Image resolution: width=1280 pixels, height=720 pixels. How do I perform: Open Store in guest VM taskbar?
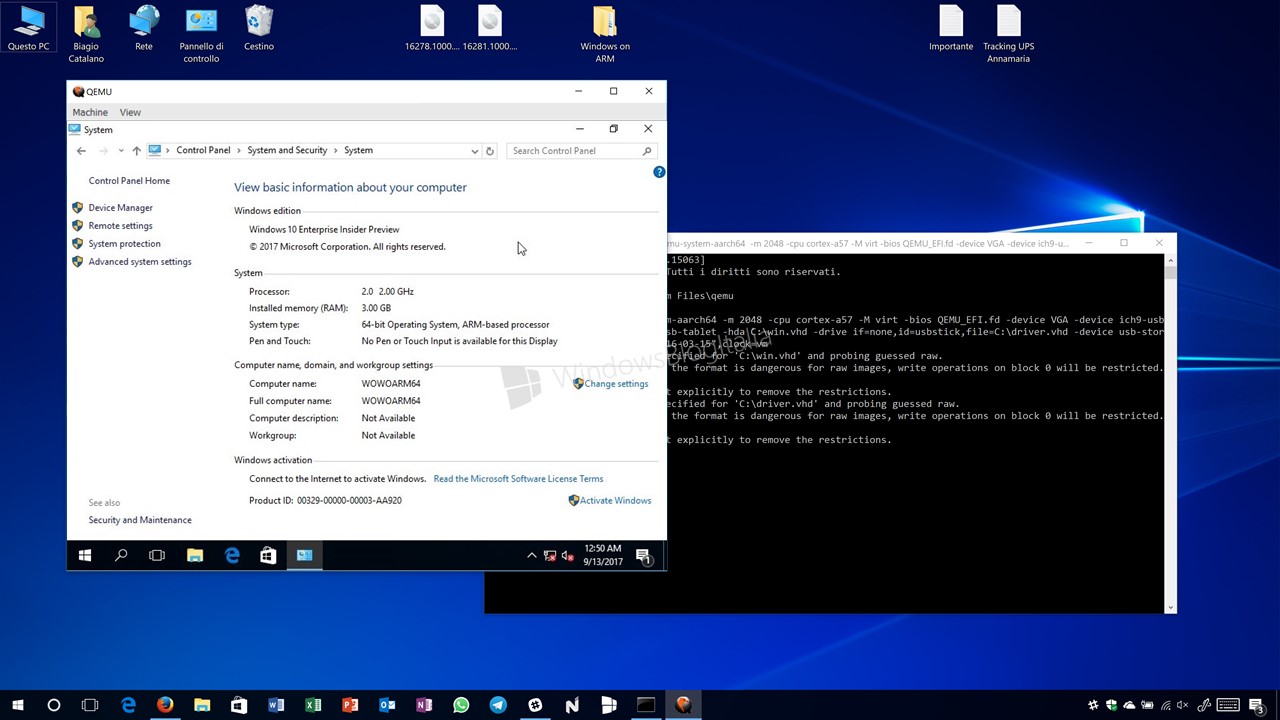pyautogui.click(x=268, y=556)
